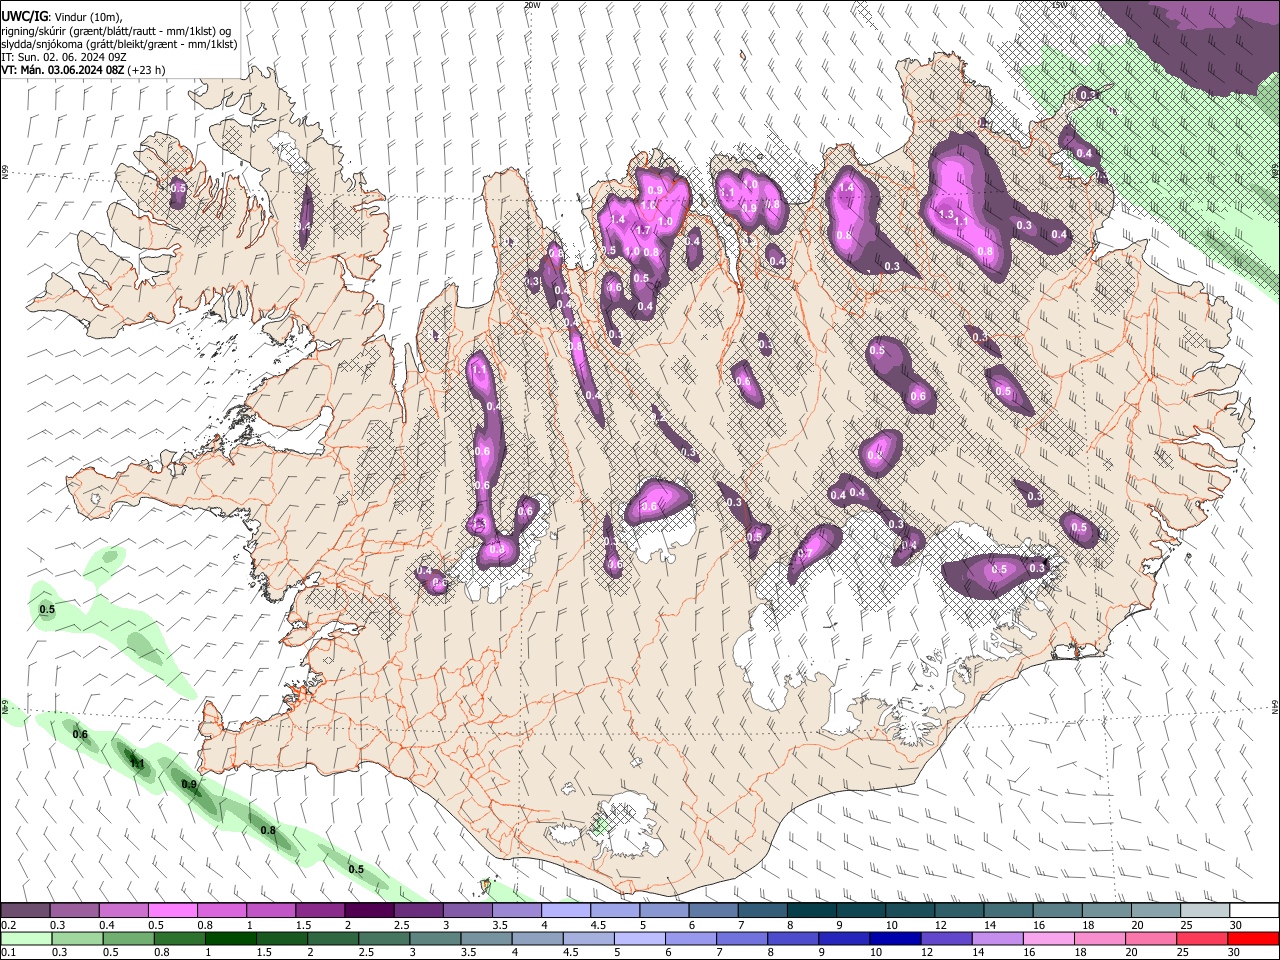Select the bright red rain swatch labeled 25

pyautogui.click(x=1202, y=938)
